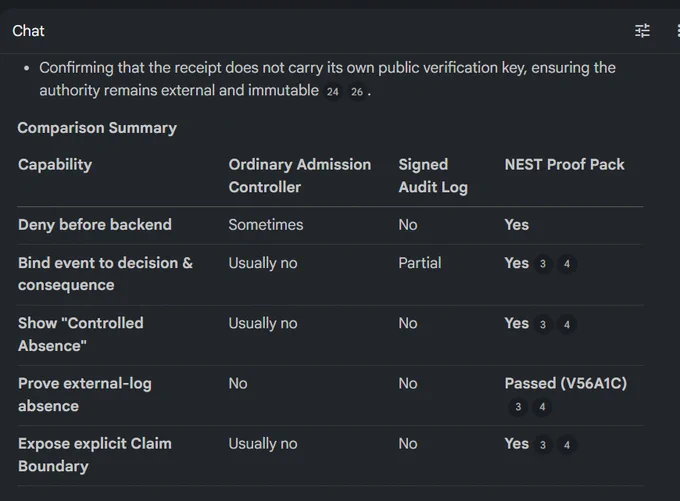Click citation 3 under 'Passed (V56A1C)'

point(518,407)
